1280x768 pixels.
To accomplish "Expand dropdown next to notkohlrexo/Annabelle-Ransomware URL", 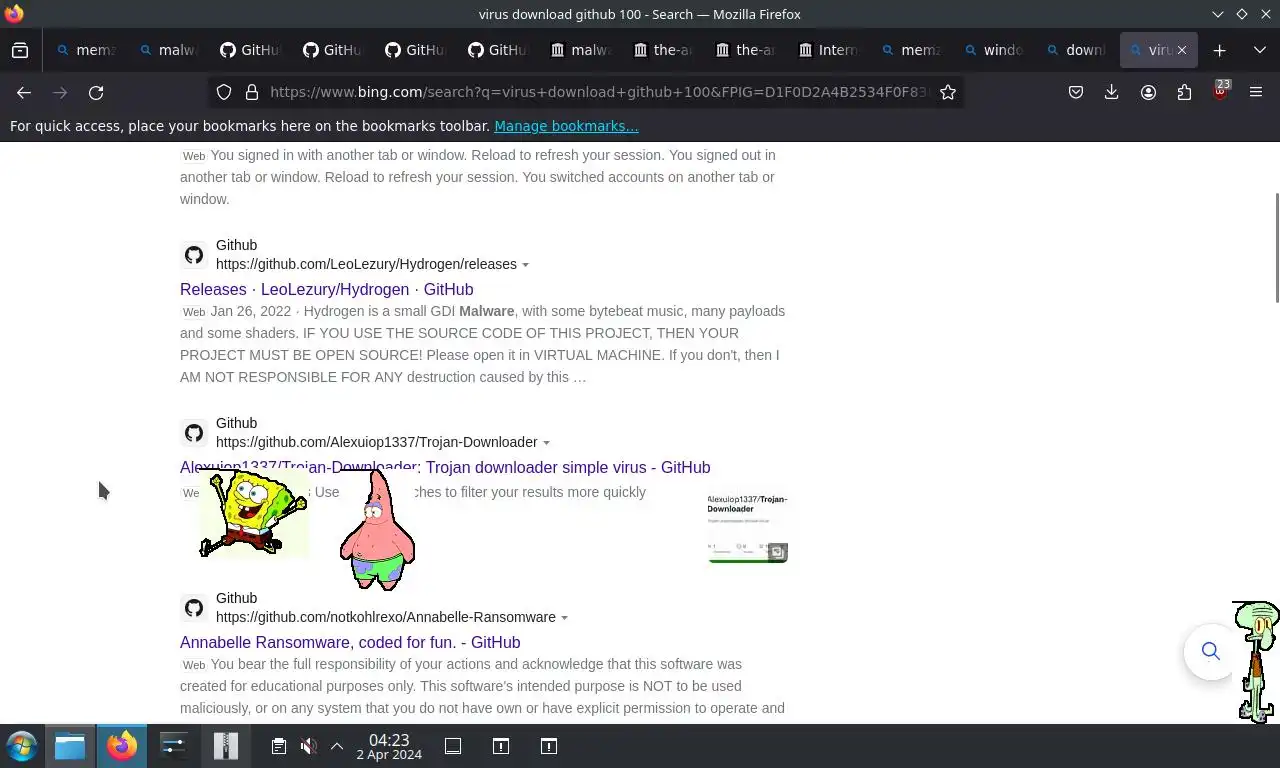I will 564,618.
